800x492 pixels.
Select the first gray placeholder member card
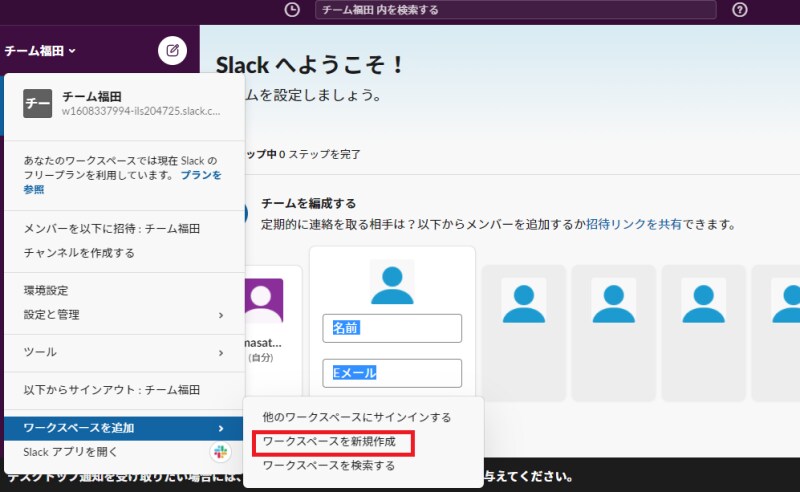(x=523, y=300)
